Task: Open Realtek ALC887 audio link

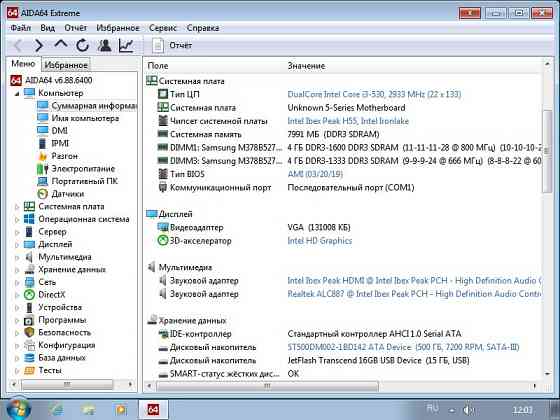Action: click(x=414, y=294)
